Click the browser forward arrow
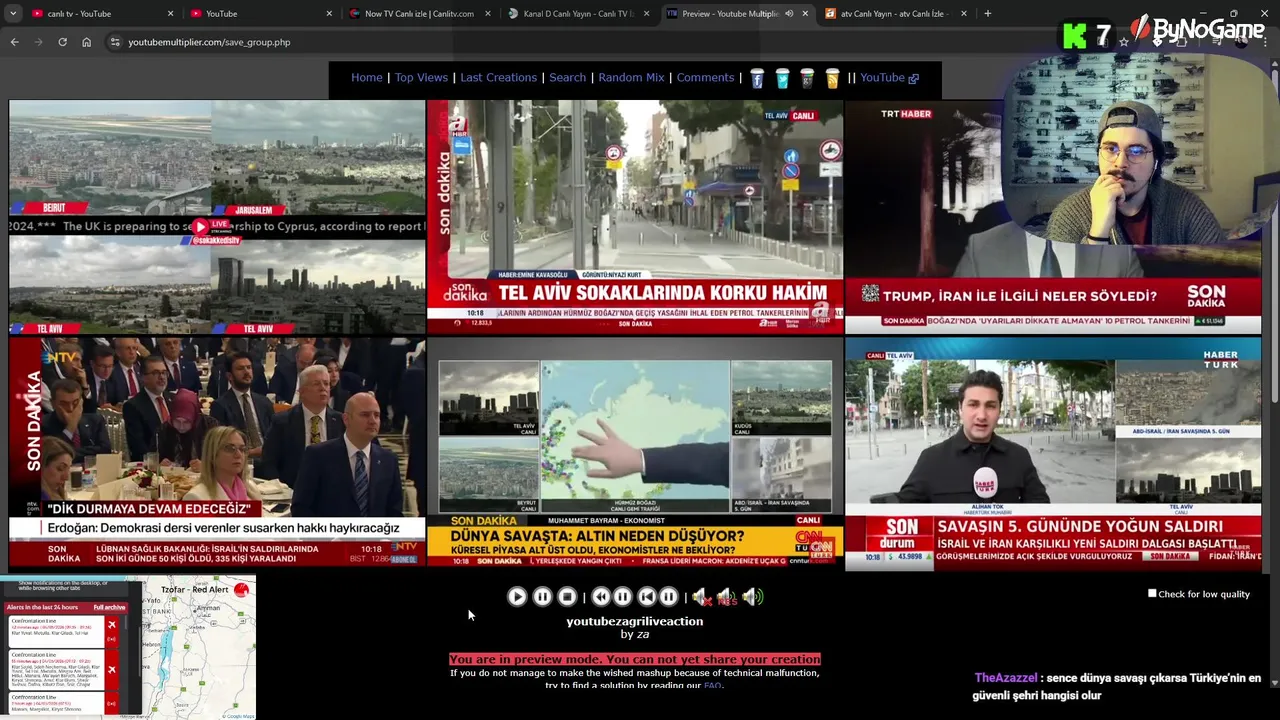 pyautogui.click(x=38, y=42)
